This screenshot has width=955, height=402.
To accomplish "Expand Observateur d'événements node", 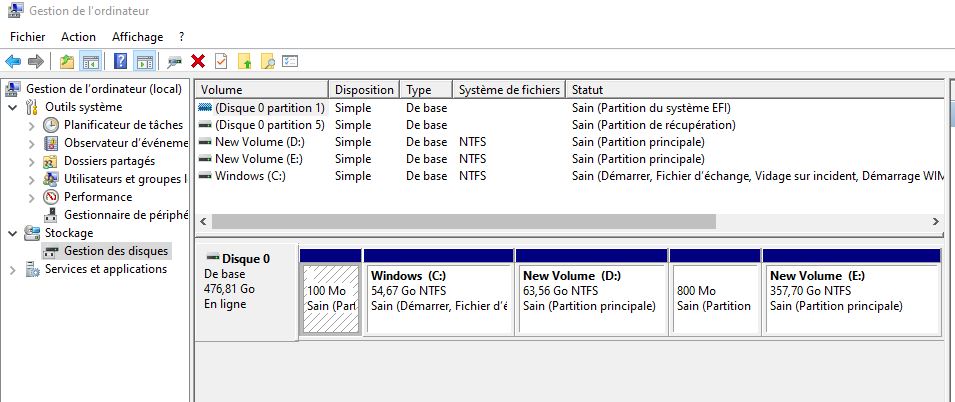I will coord(32,144).
